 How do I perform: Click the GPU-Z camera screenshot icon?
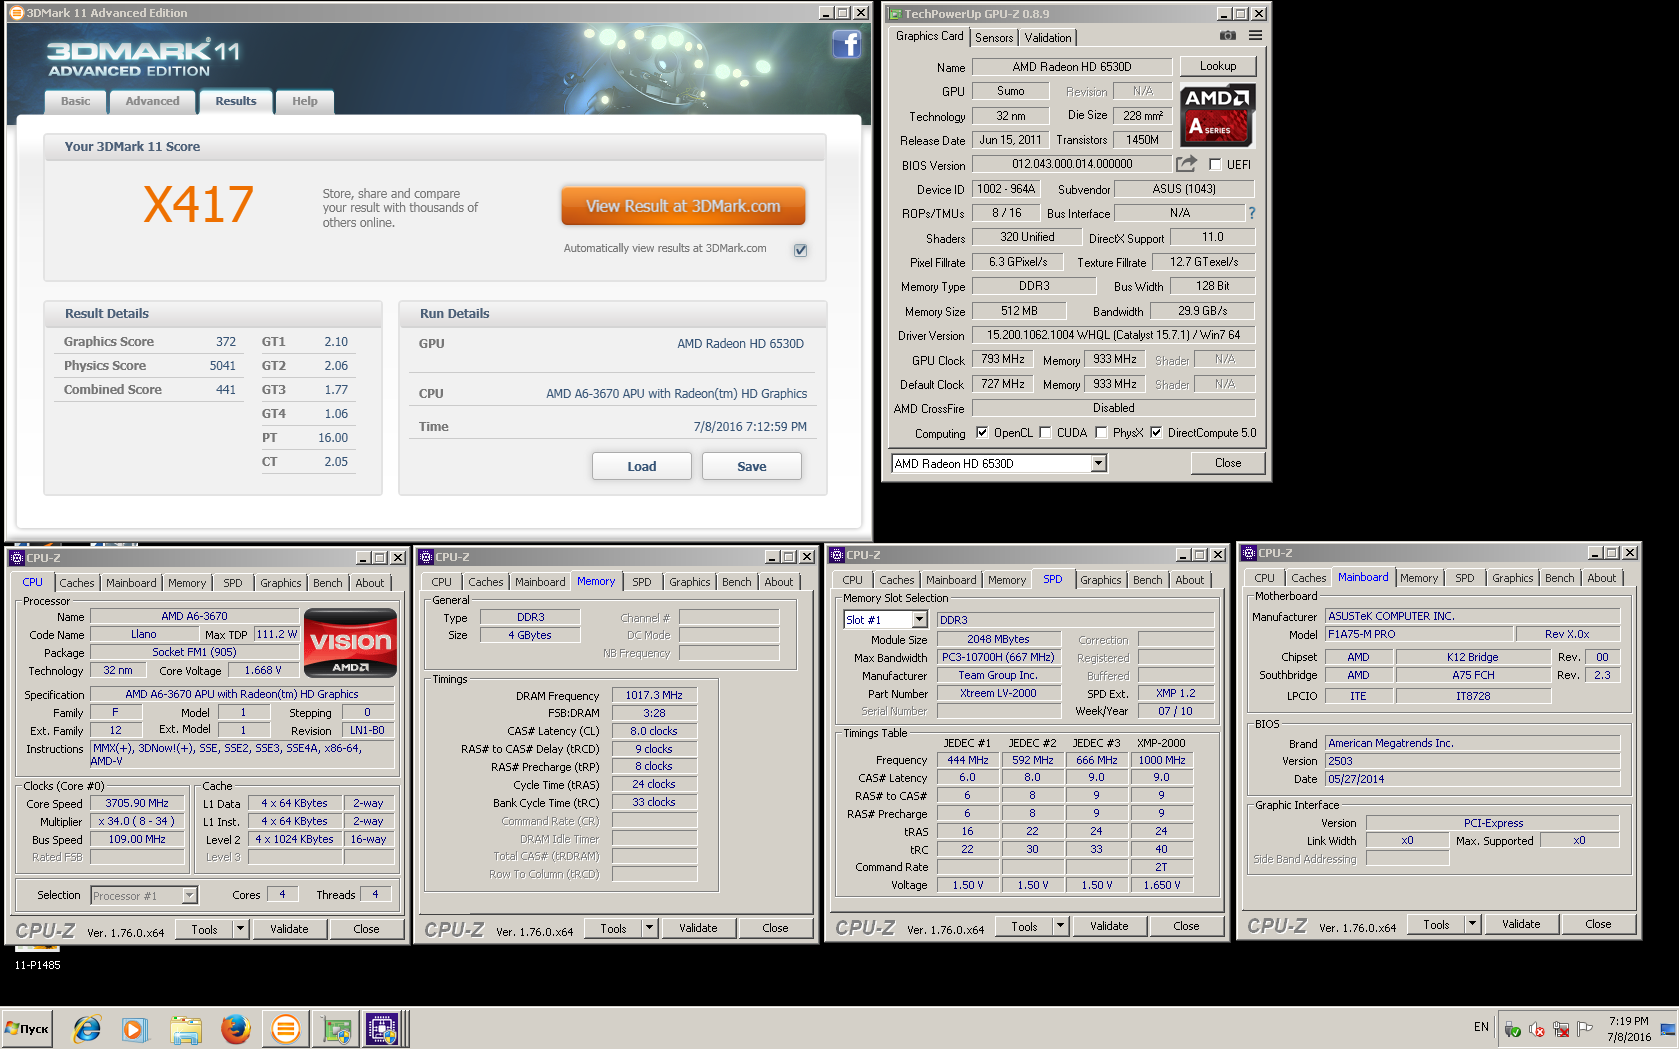1227,36
